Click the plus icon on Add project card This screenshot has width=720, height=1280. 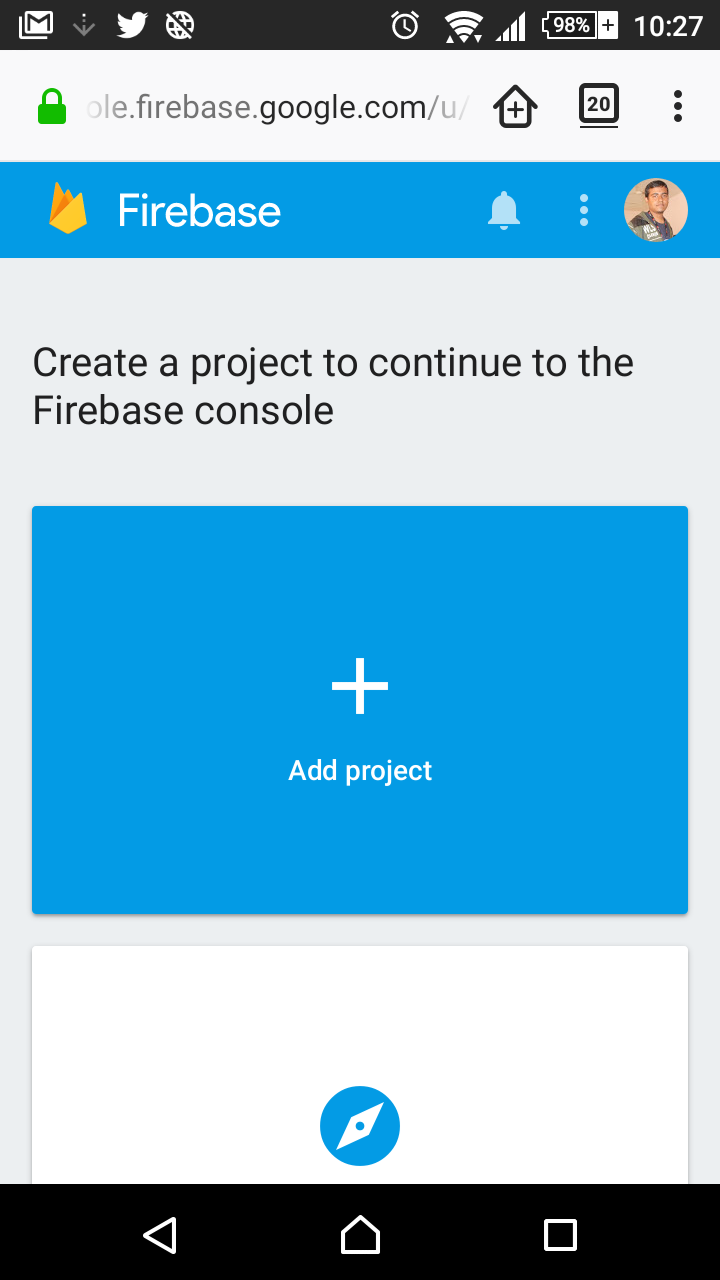(359, 686)
